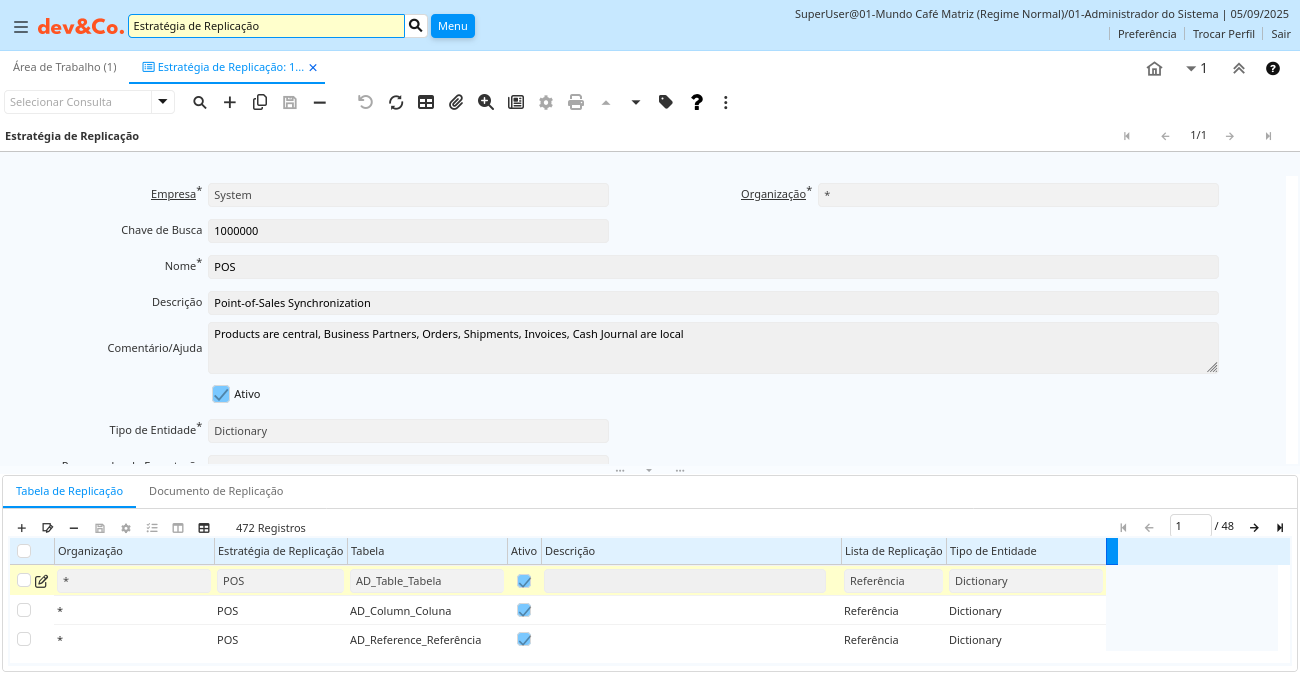Viewport: 1300px width, 674px height.
Task: Open the Home icon at top right
Action: coord(1154,69)
